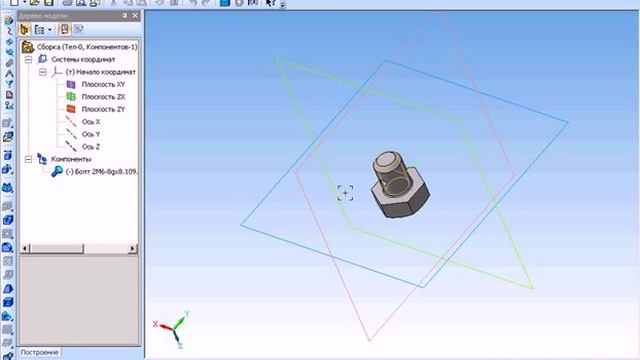
Task: Click the Print icon in top toolbar
Action: click(x=67, y=3)
